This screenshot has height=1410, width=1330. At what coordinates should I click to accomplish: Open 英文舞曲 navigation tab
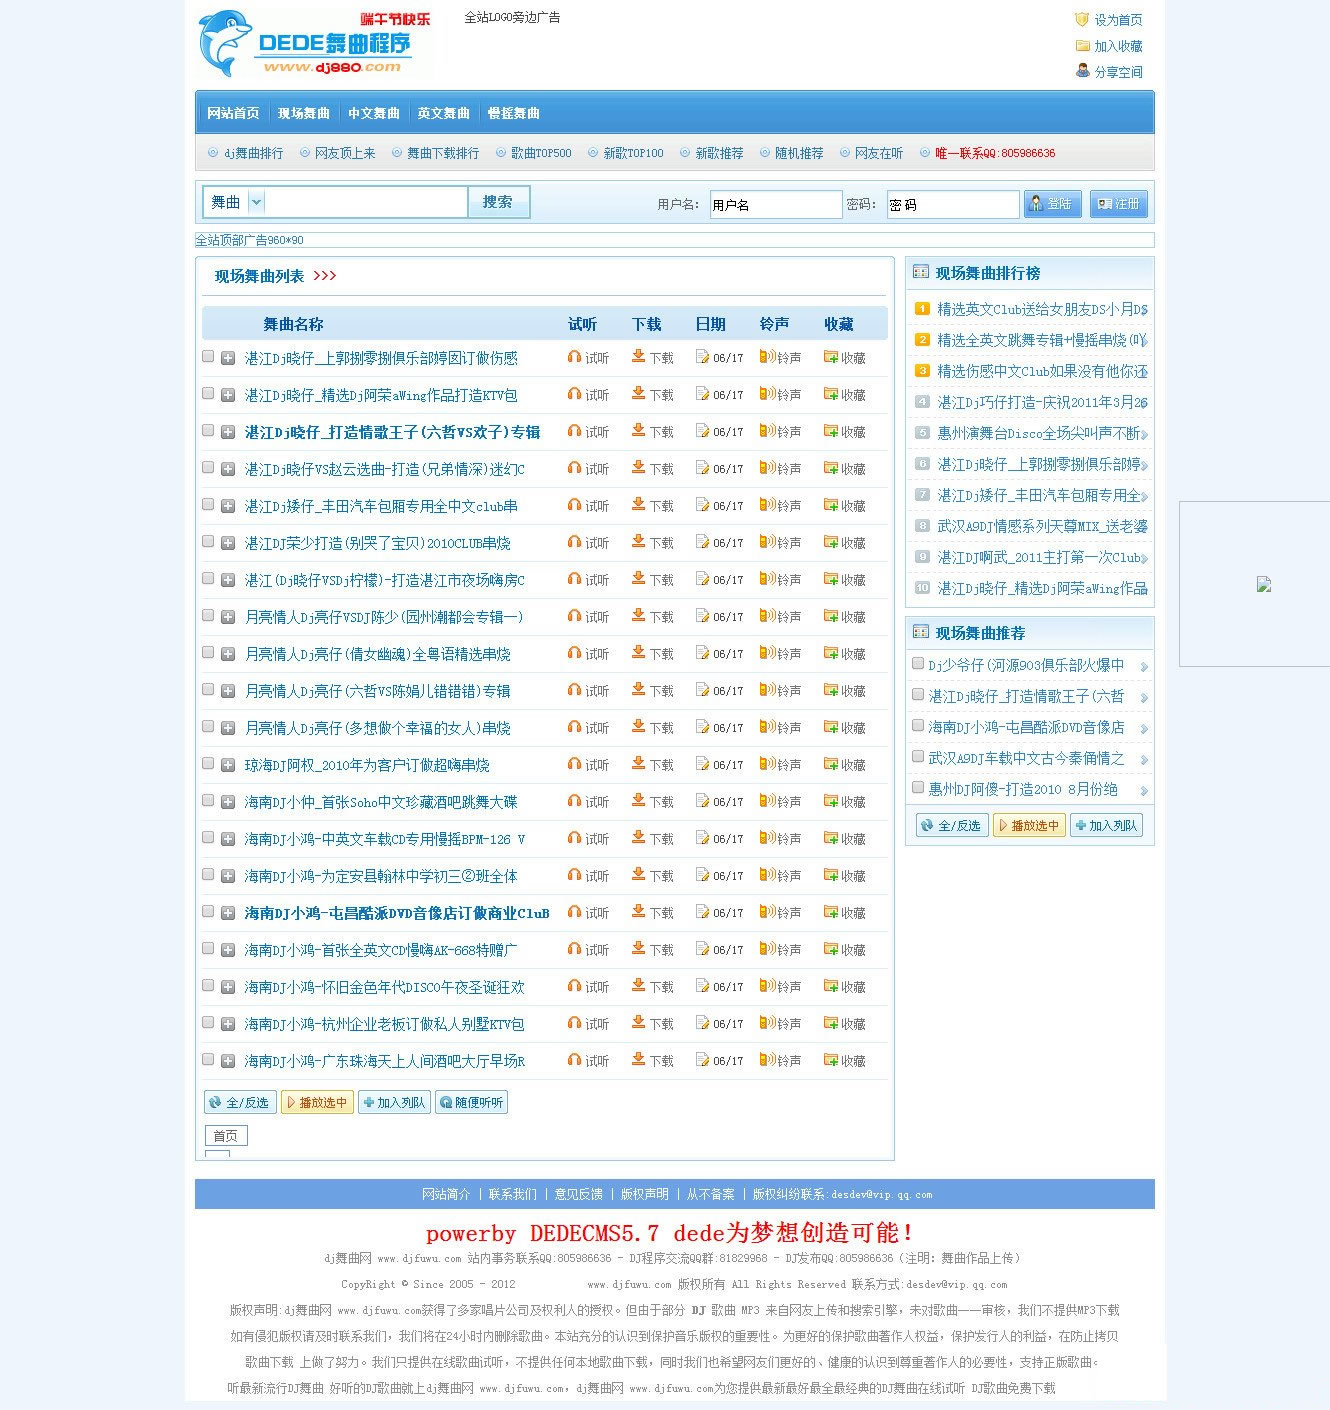click(x=443, y=113)
